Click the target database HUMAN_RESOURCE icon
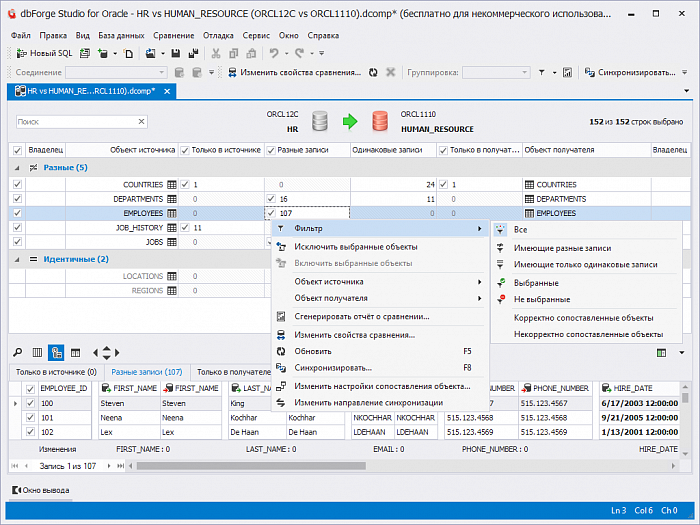The image size is (700, 525). click(381, 122)
